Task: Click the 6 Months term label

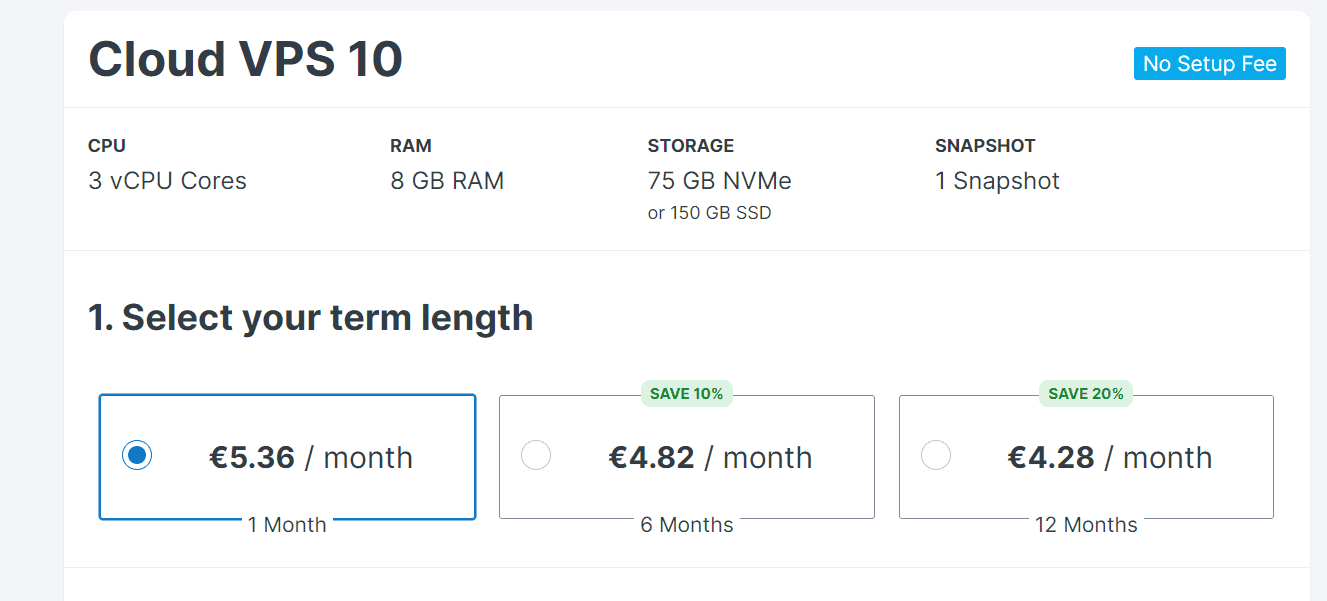Action: click(x=687, y=525)
